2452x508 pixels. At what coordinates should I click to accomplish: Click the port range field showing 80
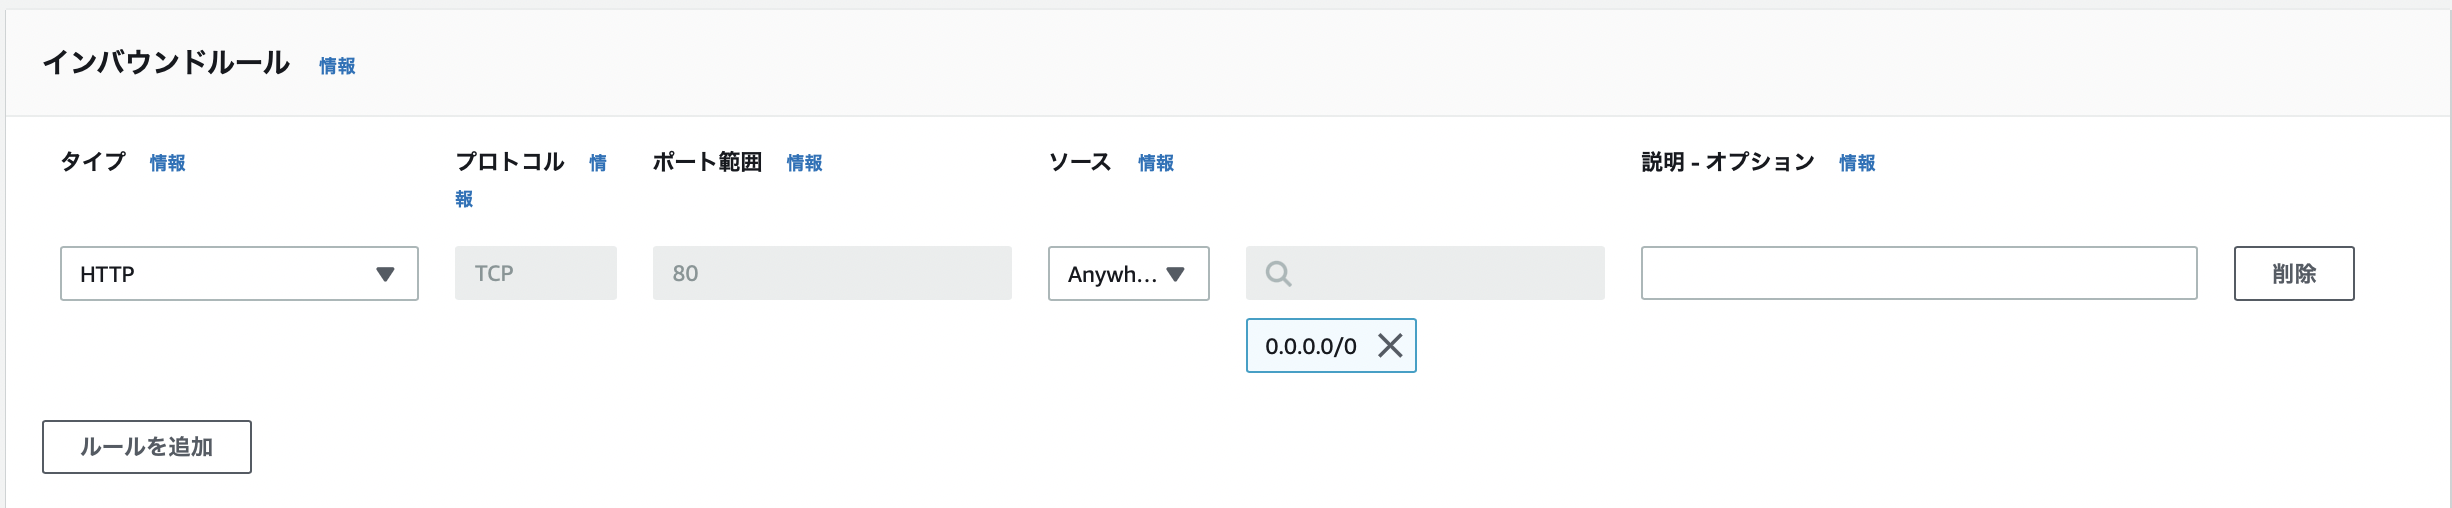pyautogui.click(x=832, y=273)
